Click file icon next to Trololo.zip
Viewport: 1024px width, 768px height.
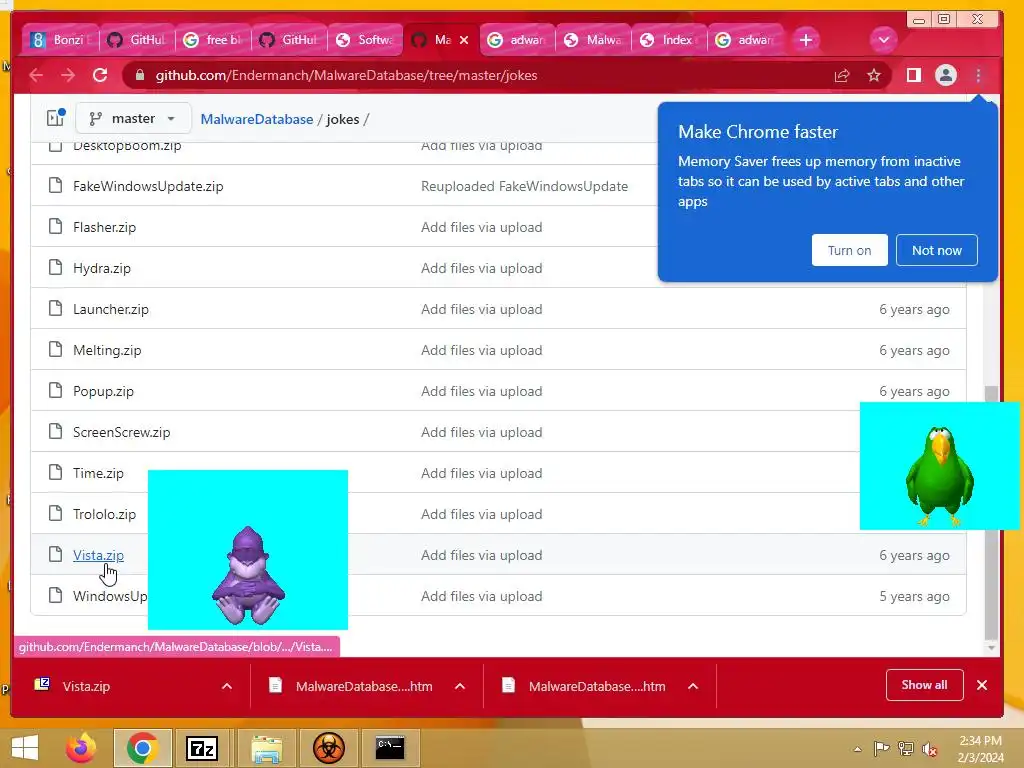coord(56,514)
